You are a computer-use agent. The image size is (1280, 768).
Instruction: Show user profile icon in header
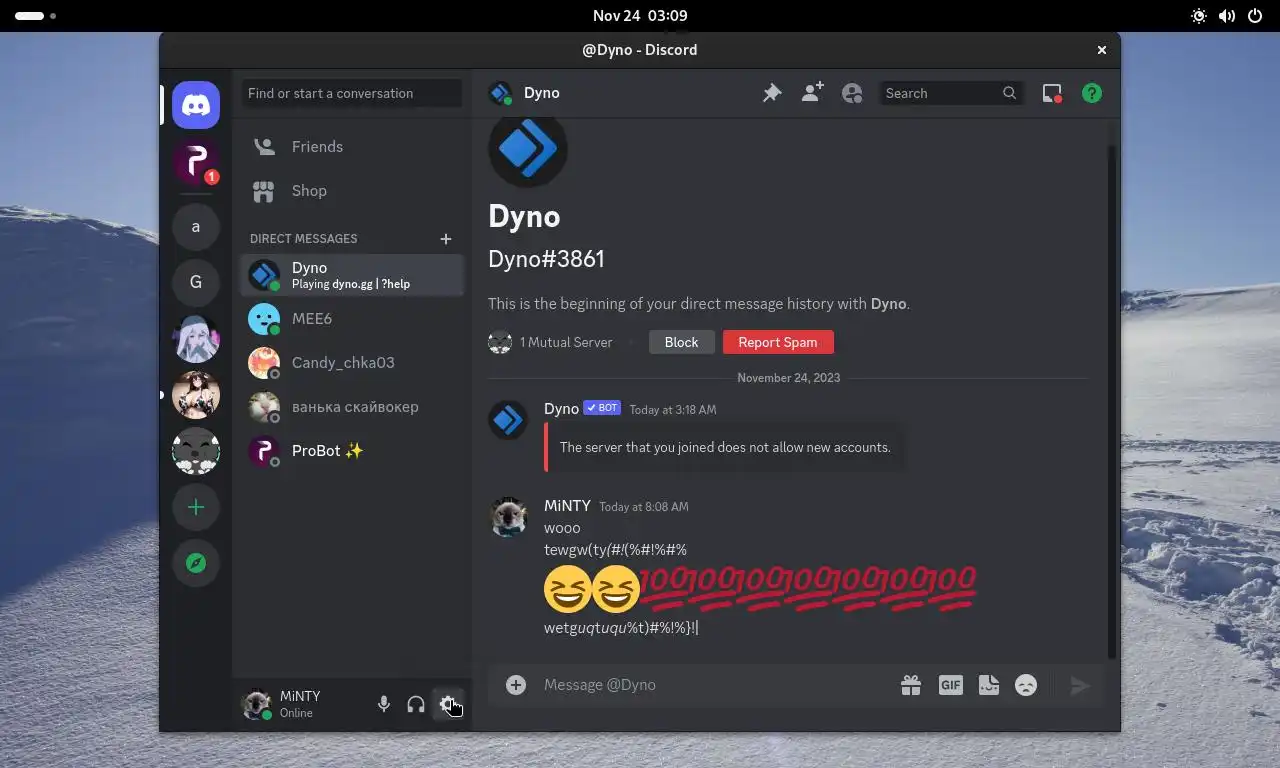[852, 93]
